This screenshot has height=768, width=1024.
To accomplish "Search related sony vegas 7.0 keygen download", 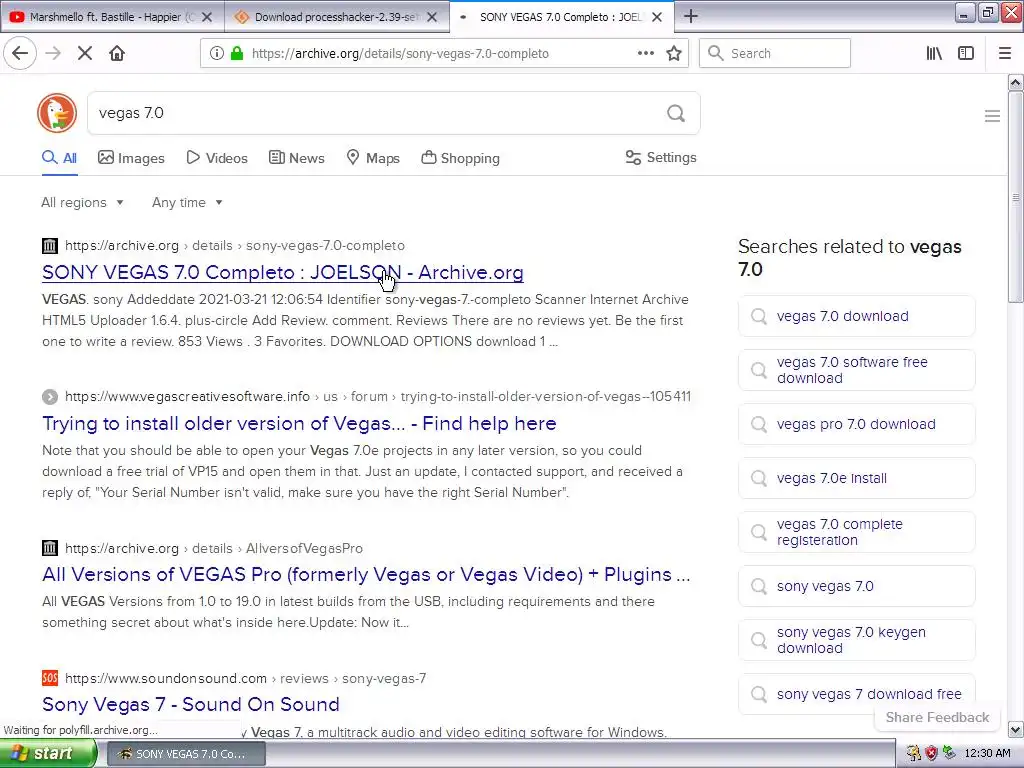I will tap(857, 641).
